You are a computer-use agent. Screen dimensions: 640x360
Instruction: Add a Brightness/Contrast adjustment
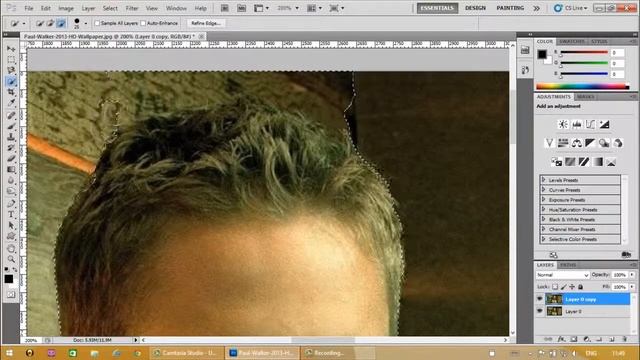563,124
